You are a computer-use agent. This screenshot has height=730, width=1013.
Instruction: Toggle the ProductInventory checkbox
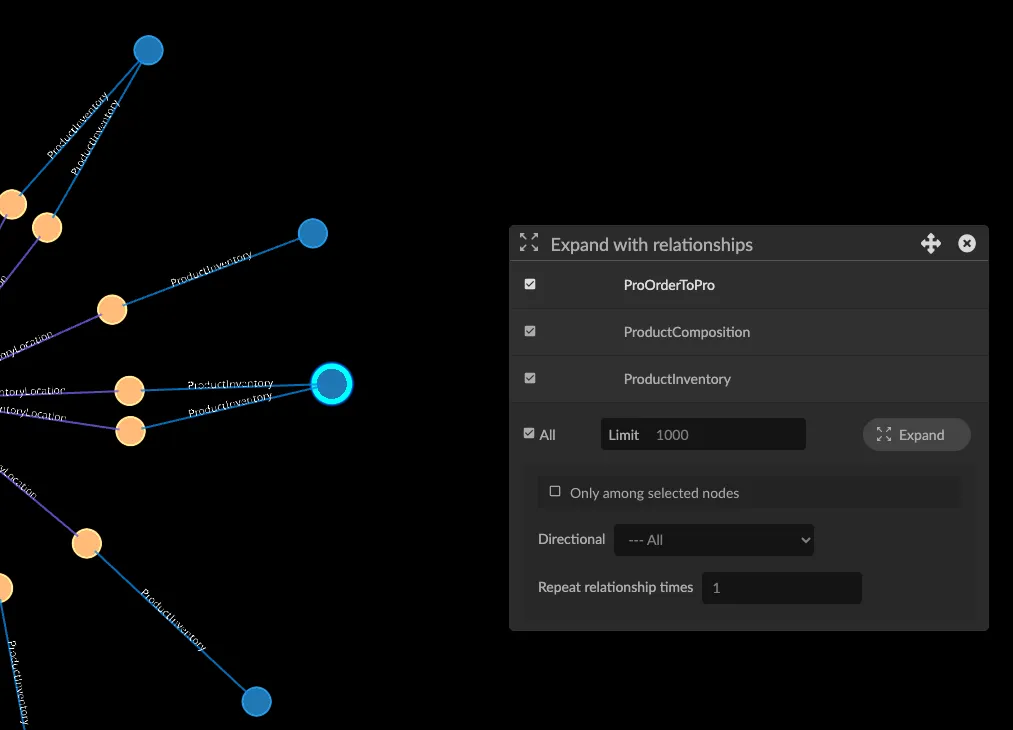click(530, 378)
